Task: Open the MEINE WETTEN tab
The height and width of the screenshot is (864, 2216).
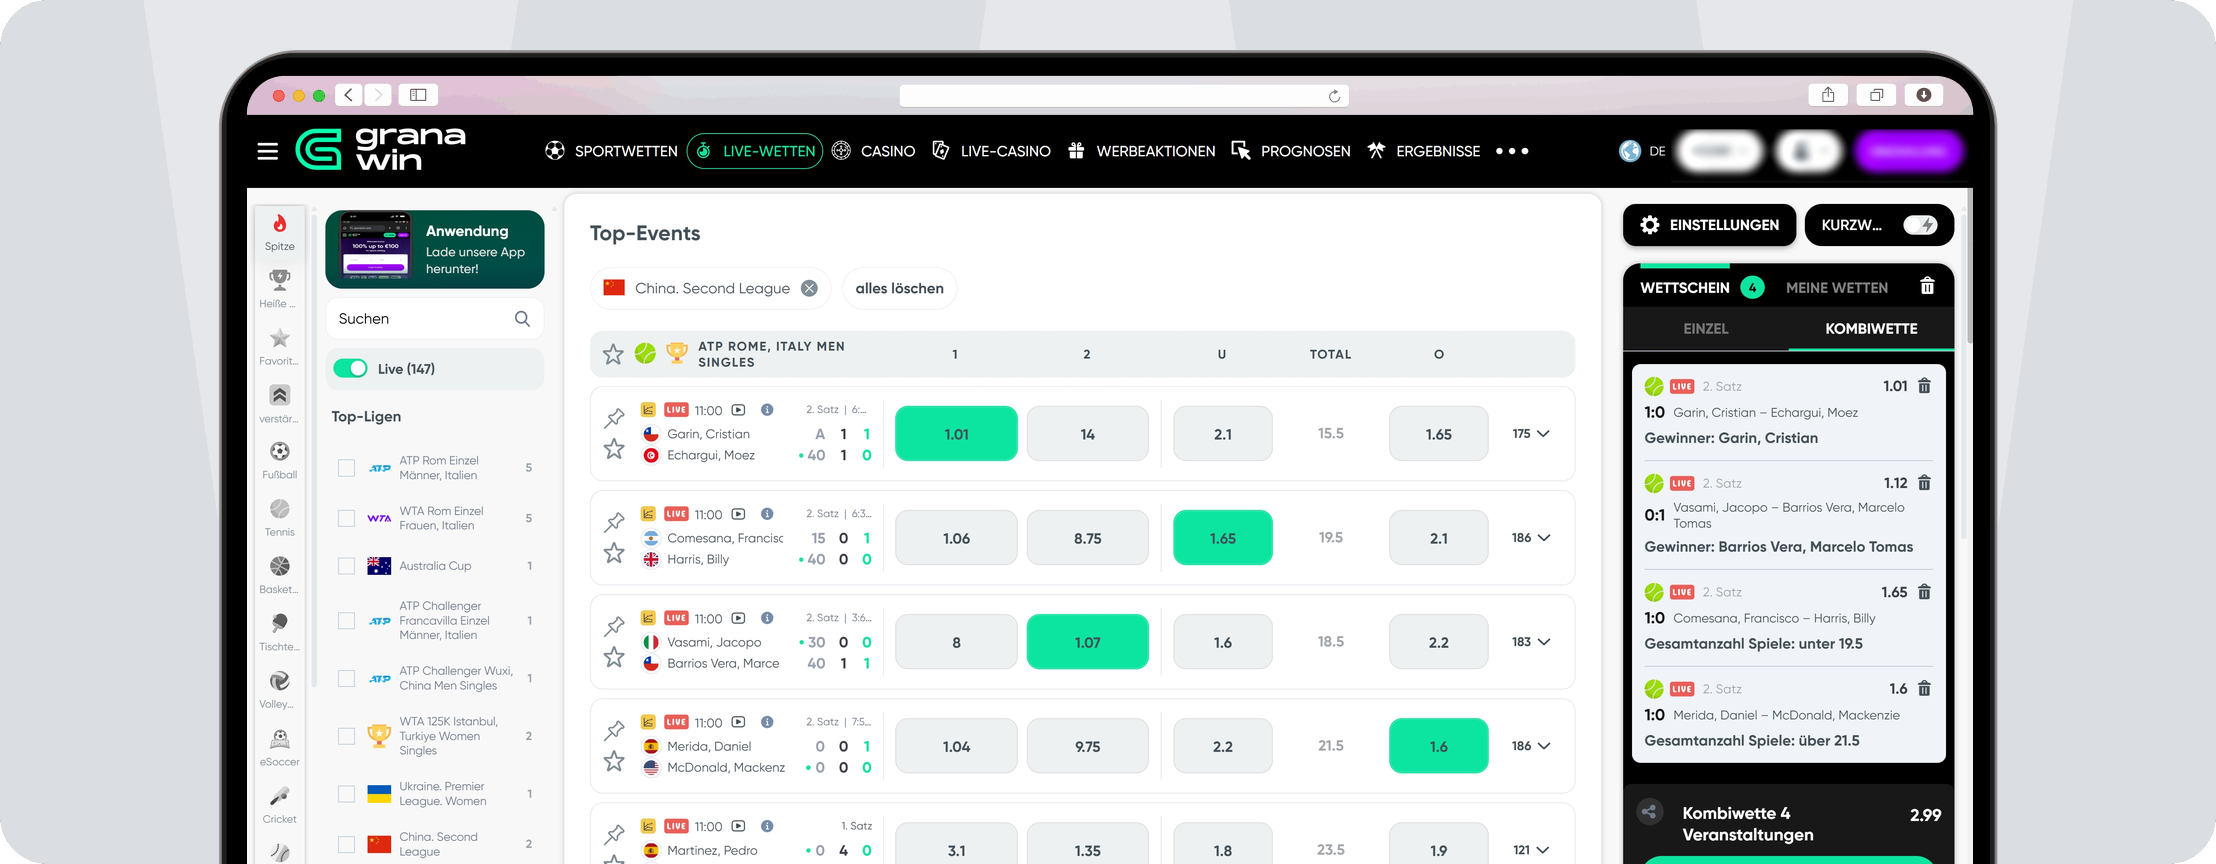Action: (1837, 287)
